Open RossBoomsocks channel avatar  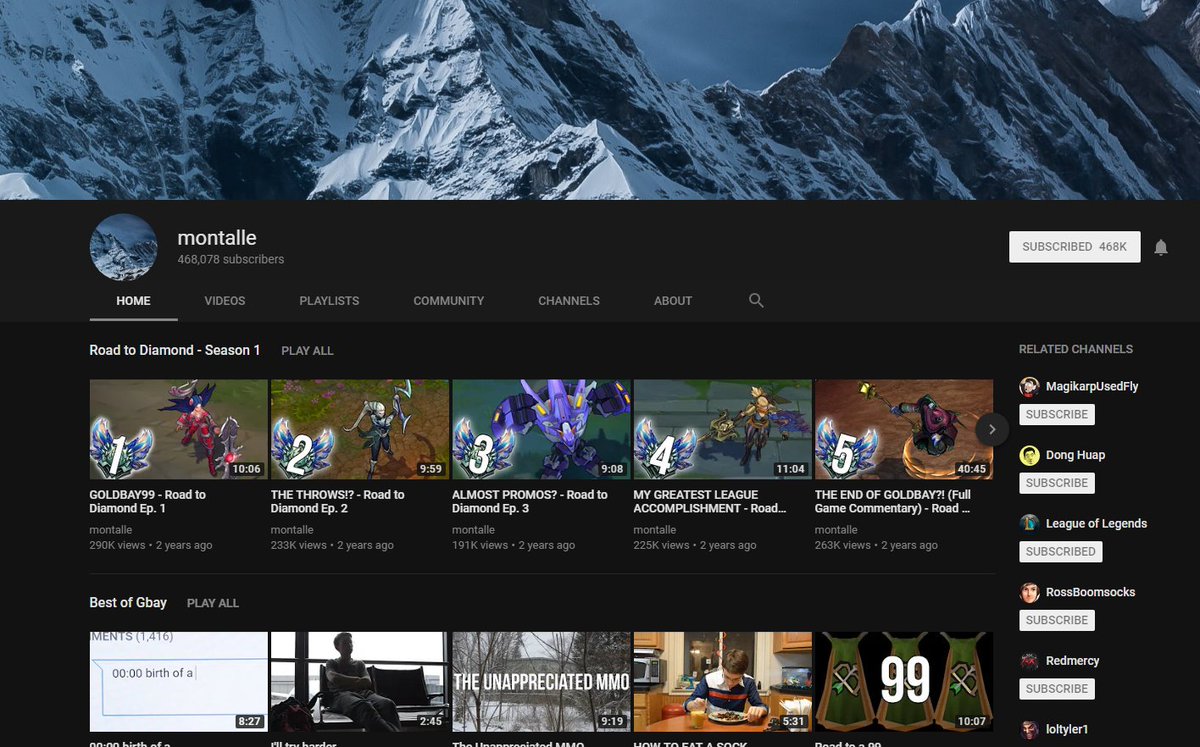[1029, 593]
